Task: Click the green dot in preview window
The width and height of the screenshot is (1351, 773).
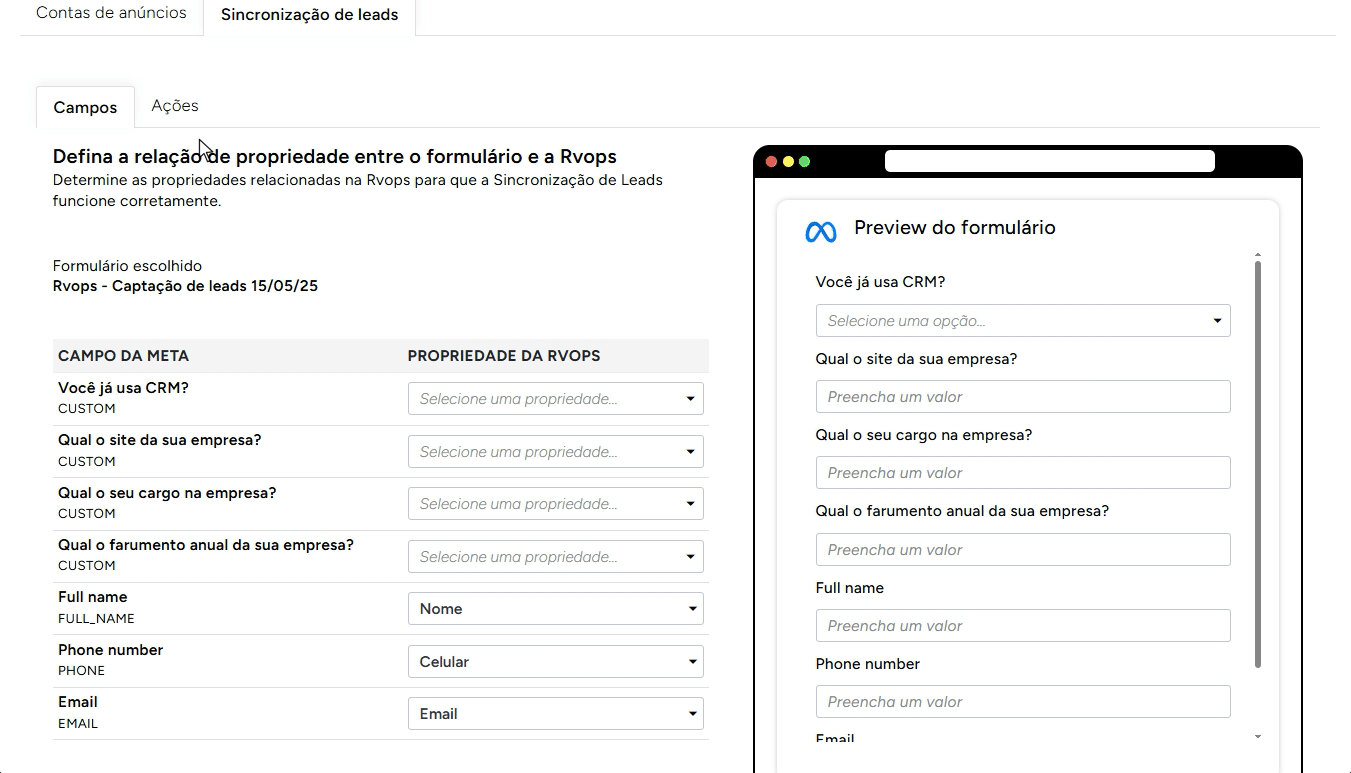Action: pyautogui.click(x=804, y=161)
